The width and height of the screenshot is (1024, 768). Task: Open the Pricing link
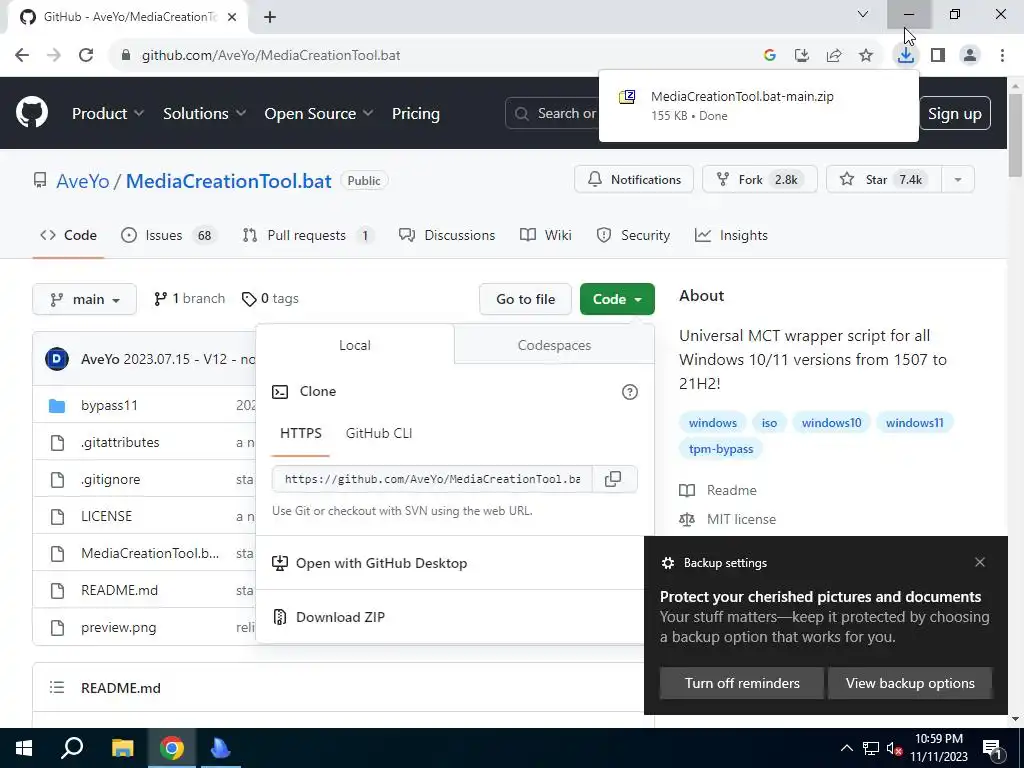point(415,114)
